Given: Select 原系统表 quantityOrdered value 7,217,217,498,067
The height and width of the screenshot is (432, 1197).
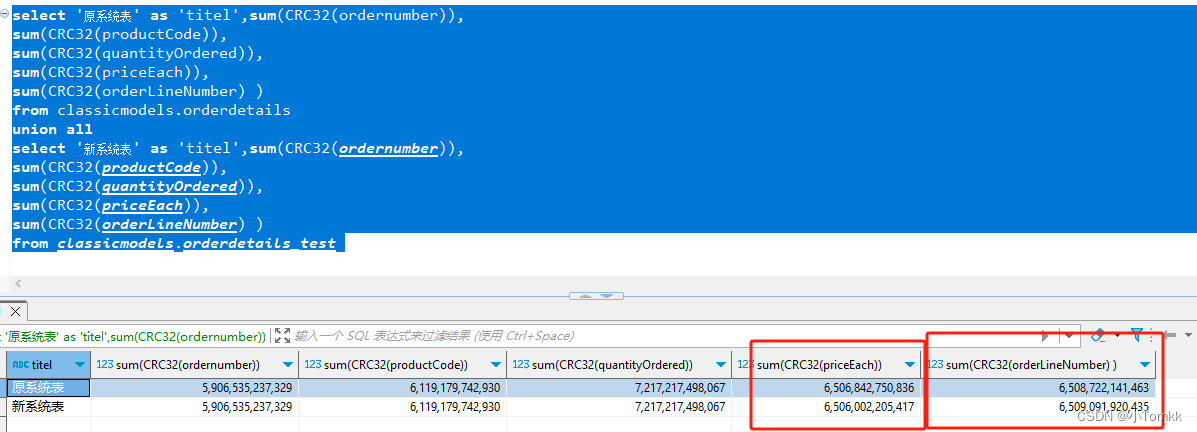Looking at the screenshot, I should tap(618, 388).
